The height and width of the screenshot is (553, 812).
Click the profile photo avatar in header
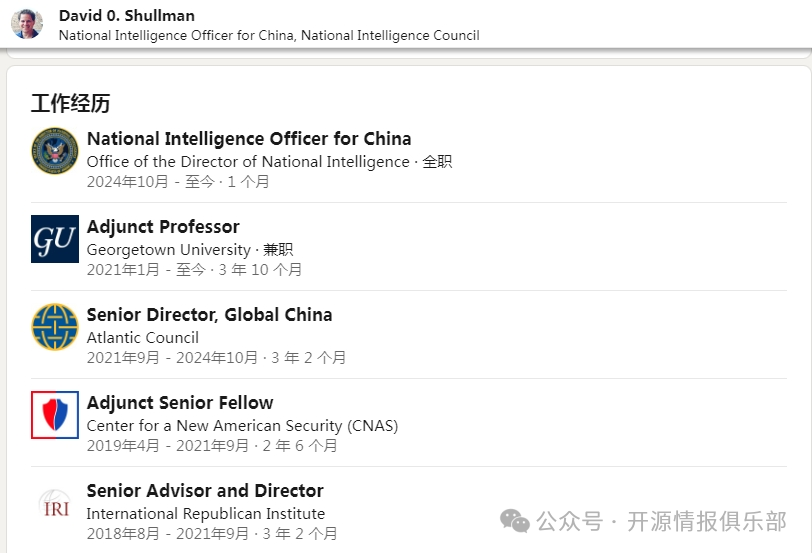[x=27, y=24]
